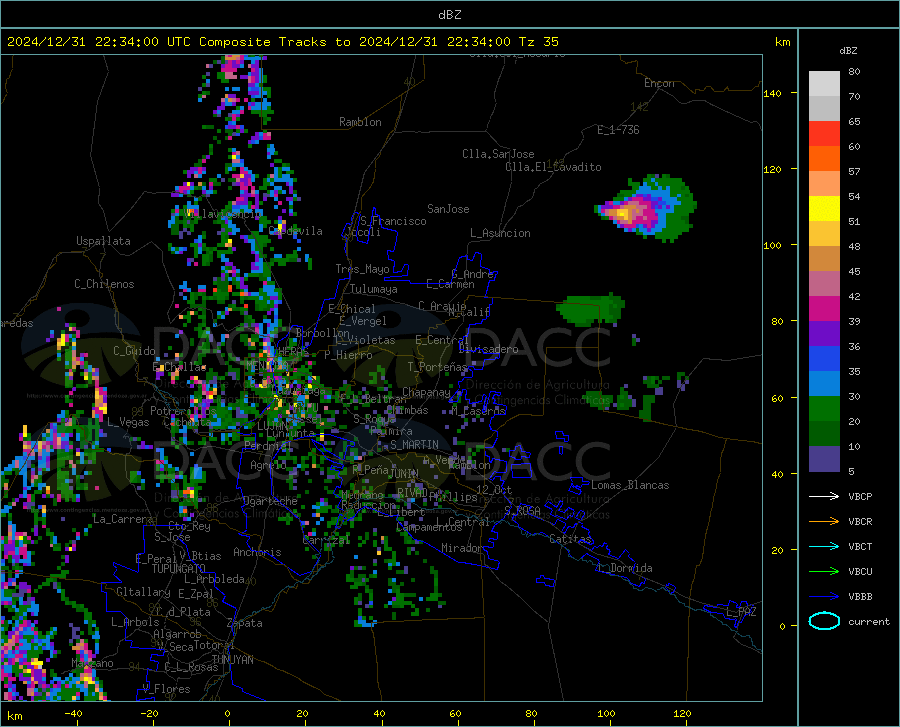Click the L_Asuncion place label
This screenshot has width=900, height=727.
(500, 233)
